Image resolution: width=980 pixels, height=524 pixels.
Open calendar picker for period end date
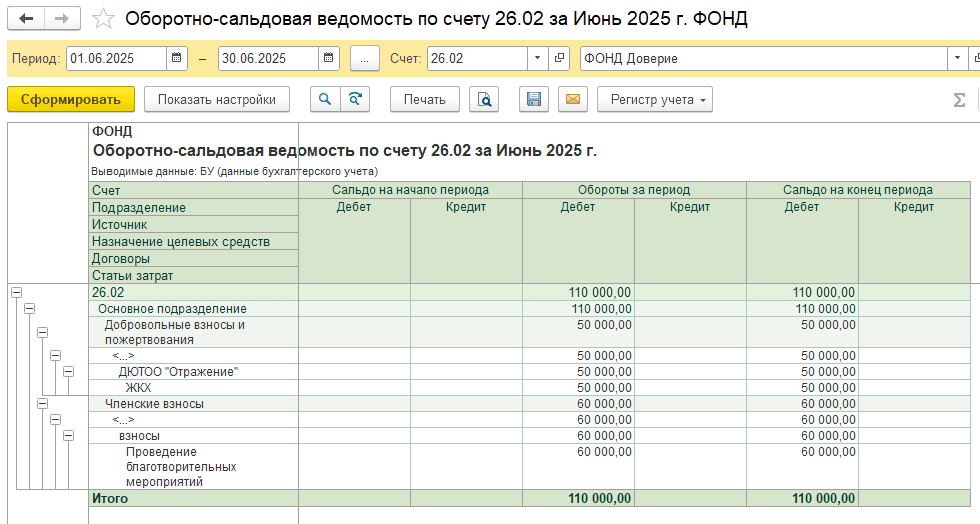tap(329, 58)
